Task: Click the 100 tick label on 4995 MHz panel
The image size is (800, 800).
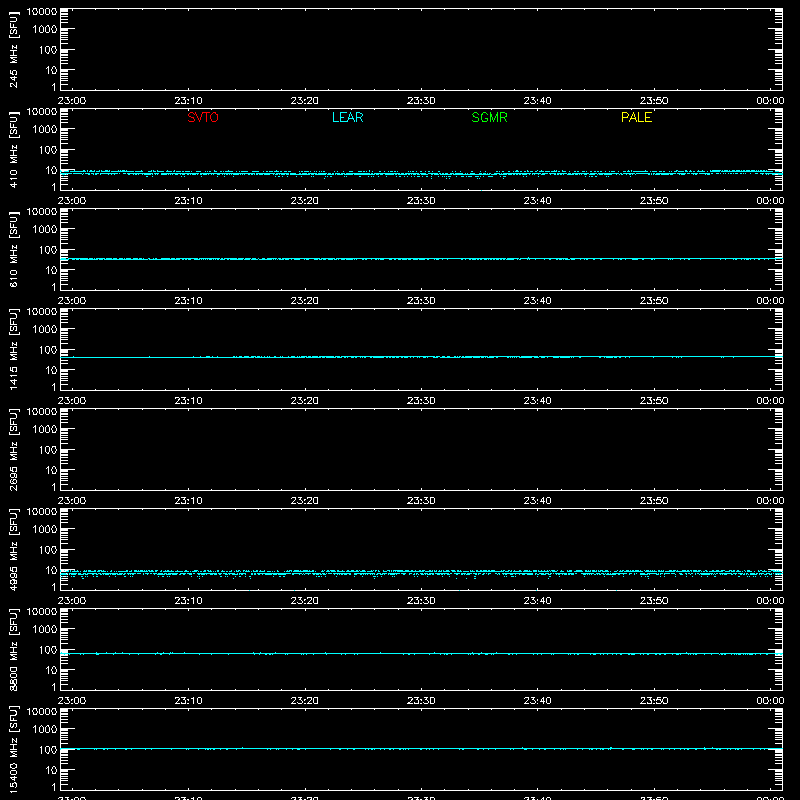Action: point(48,550)
